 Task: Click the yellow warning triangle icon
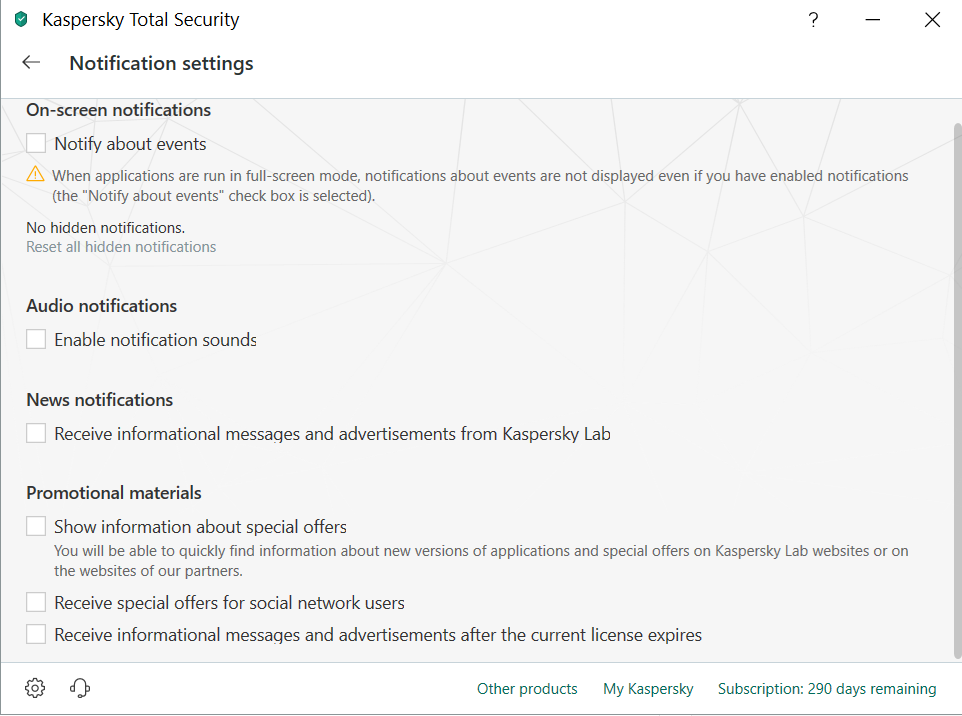point(36,175)
